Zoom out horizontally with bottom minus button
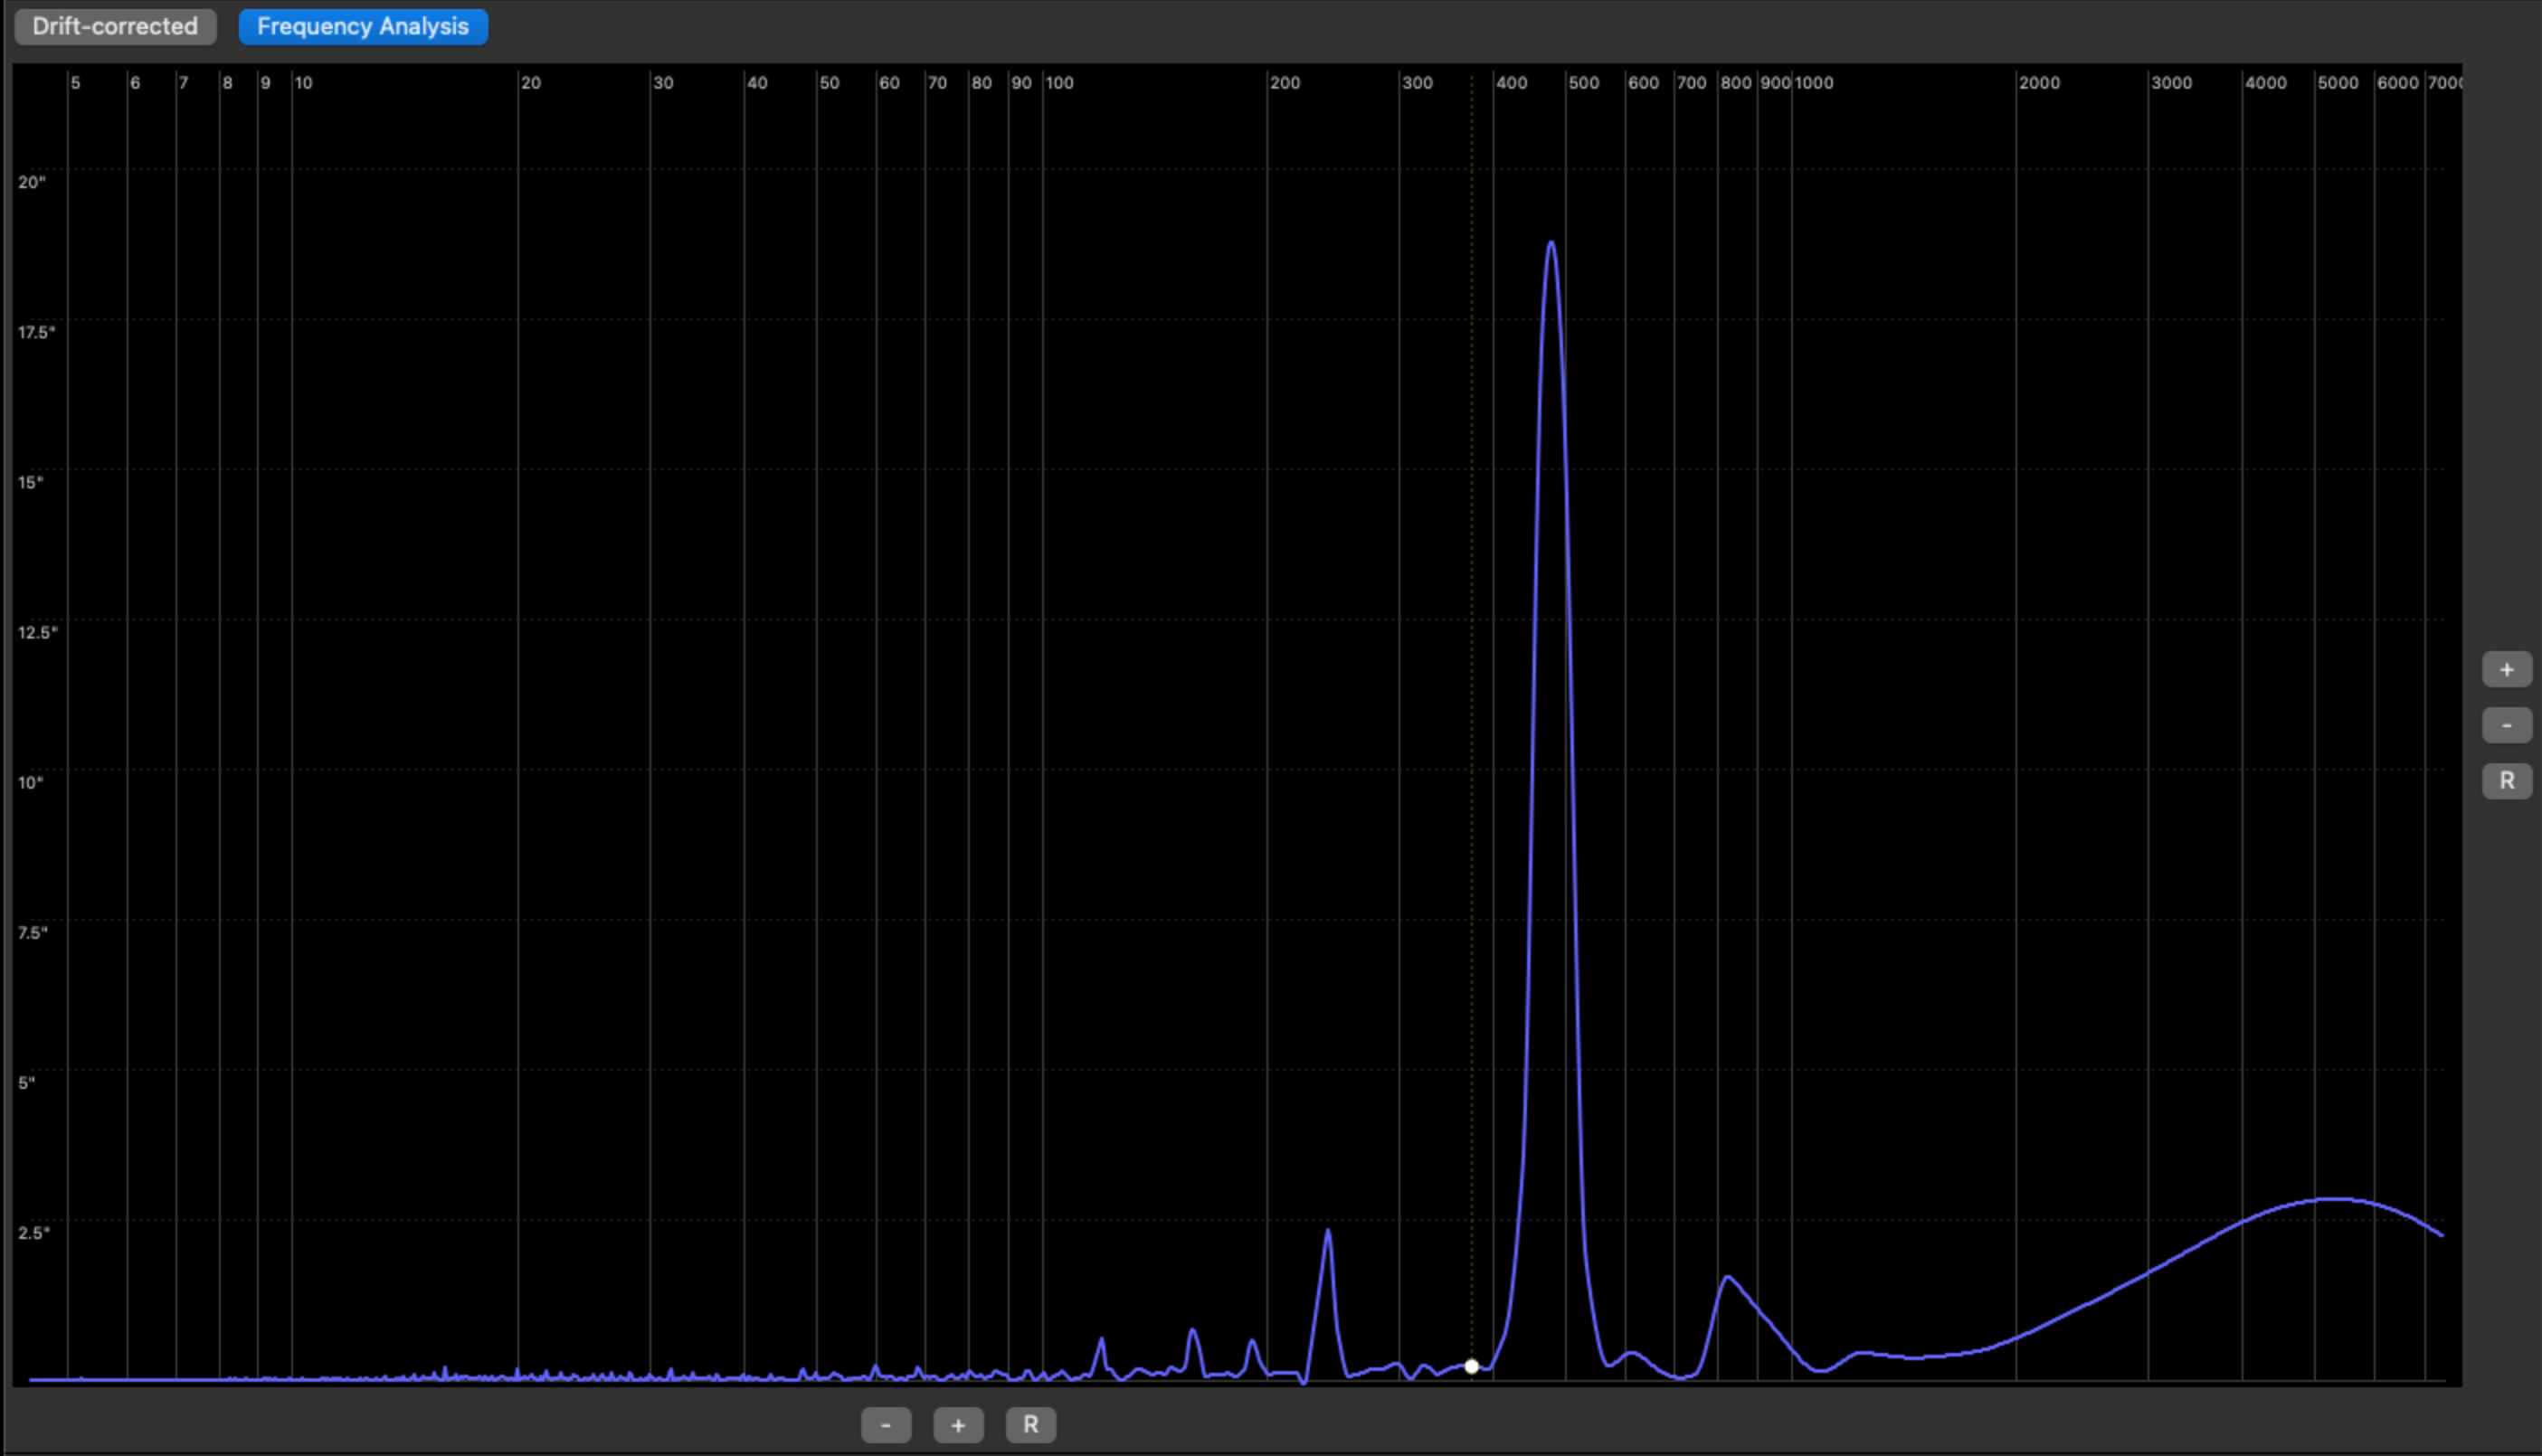Image resolution: width=2542 pixels, height=1456 pixels. 886,1425
